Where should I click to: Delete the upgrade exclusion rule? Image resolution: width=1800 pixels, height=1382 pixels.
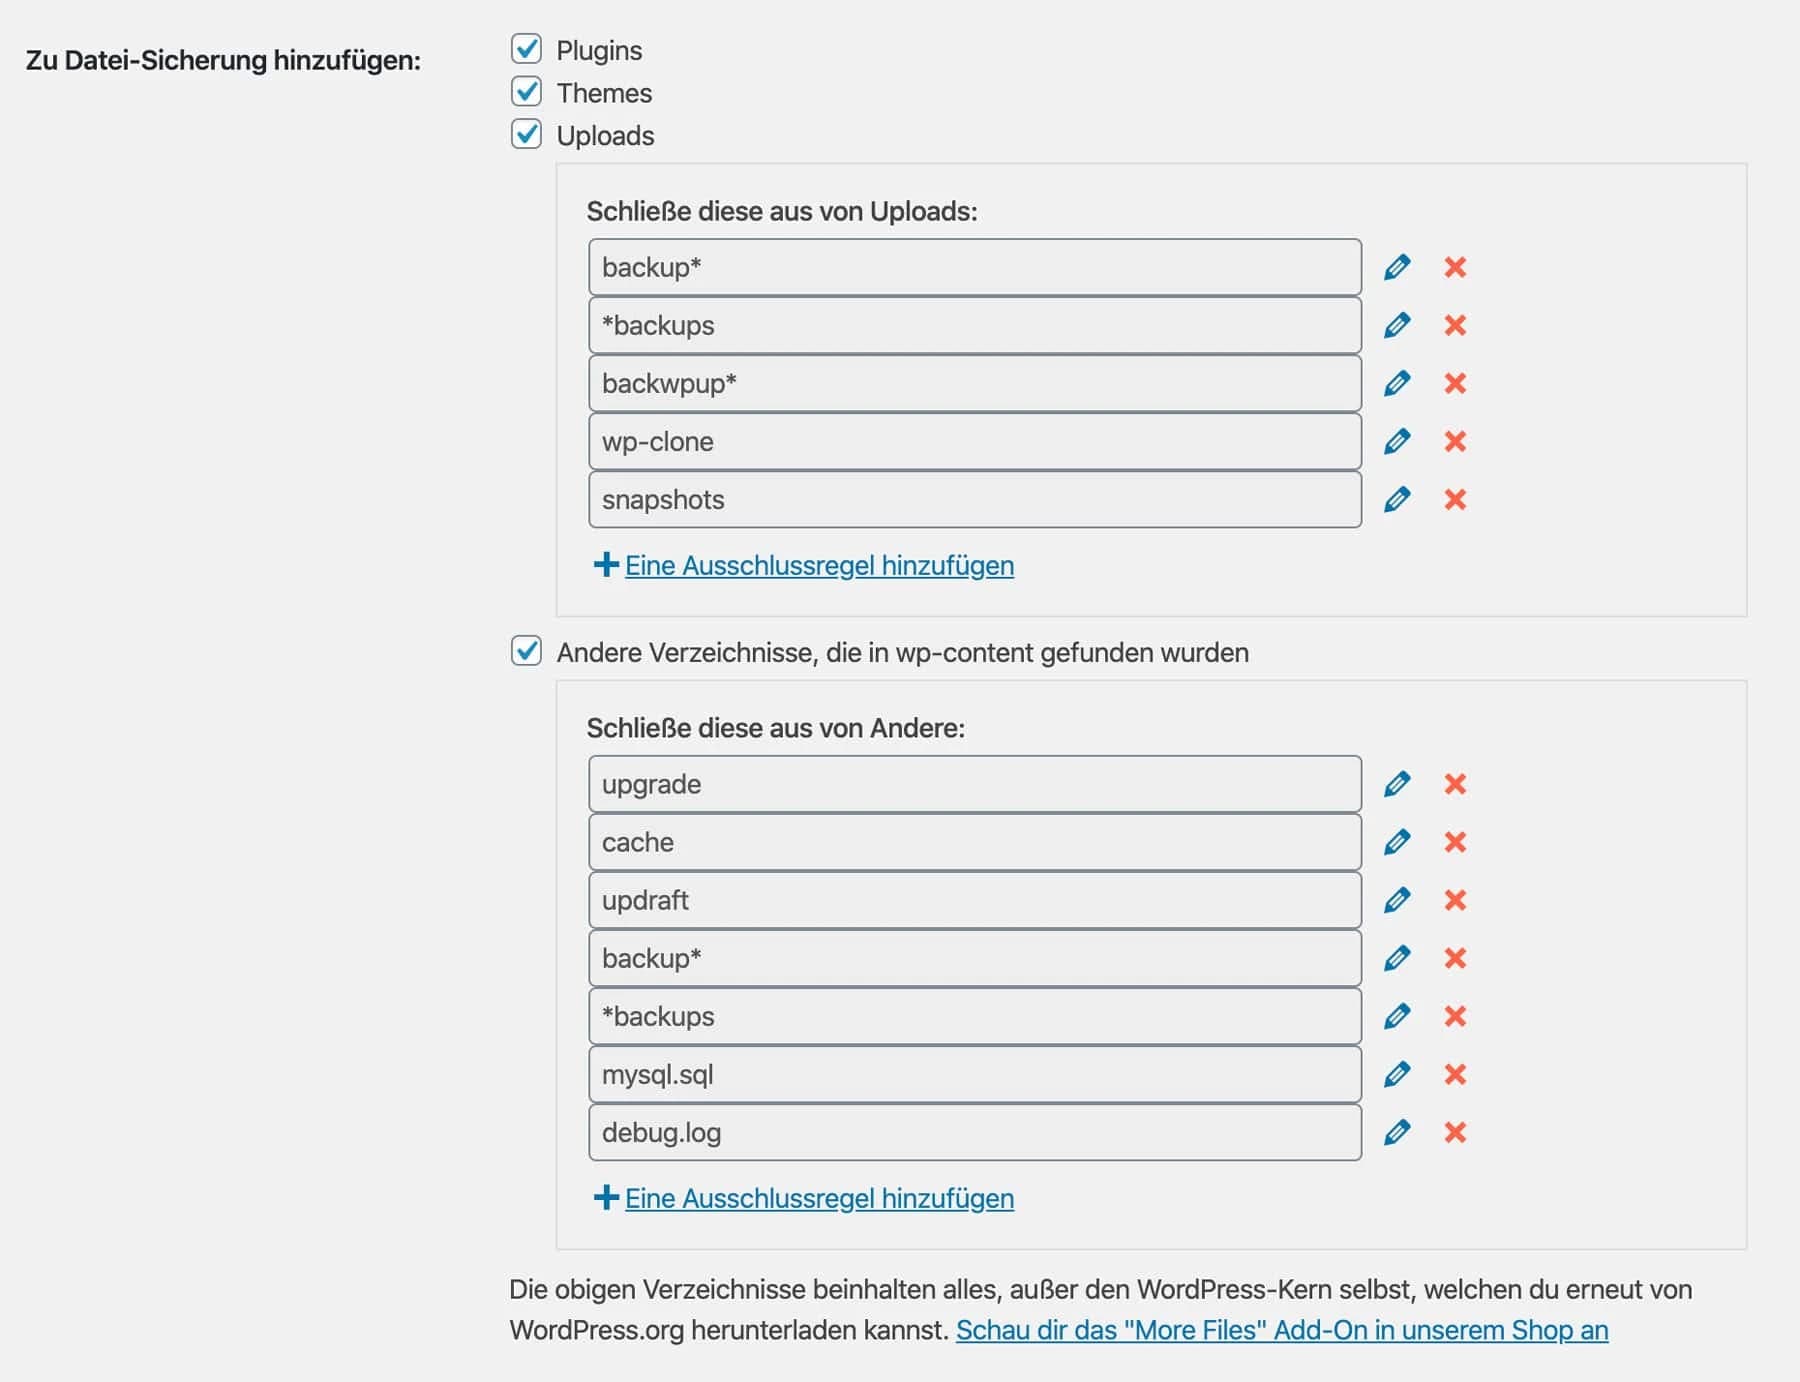click(1456, 784)
